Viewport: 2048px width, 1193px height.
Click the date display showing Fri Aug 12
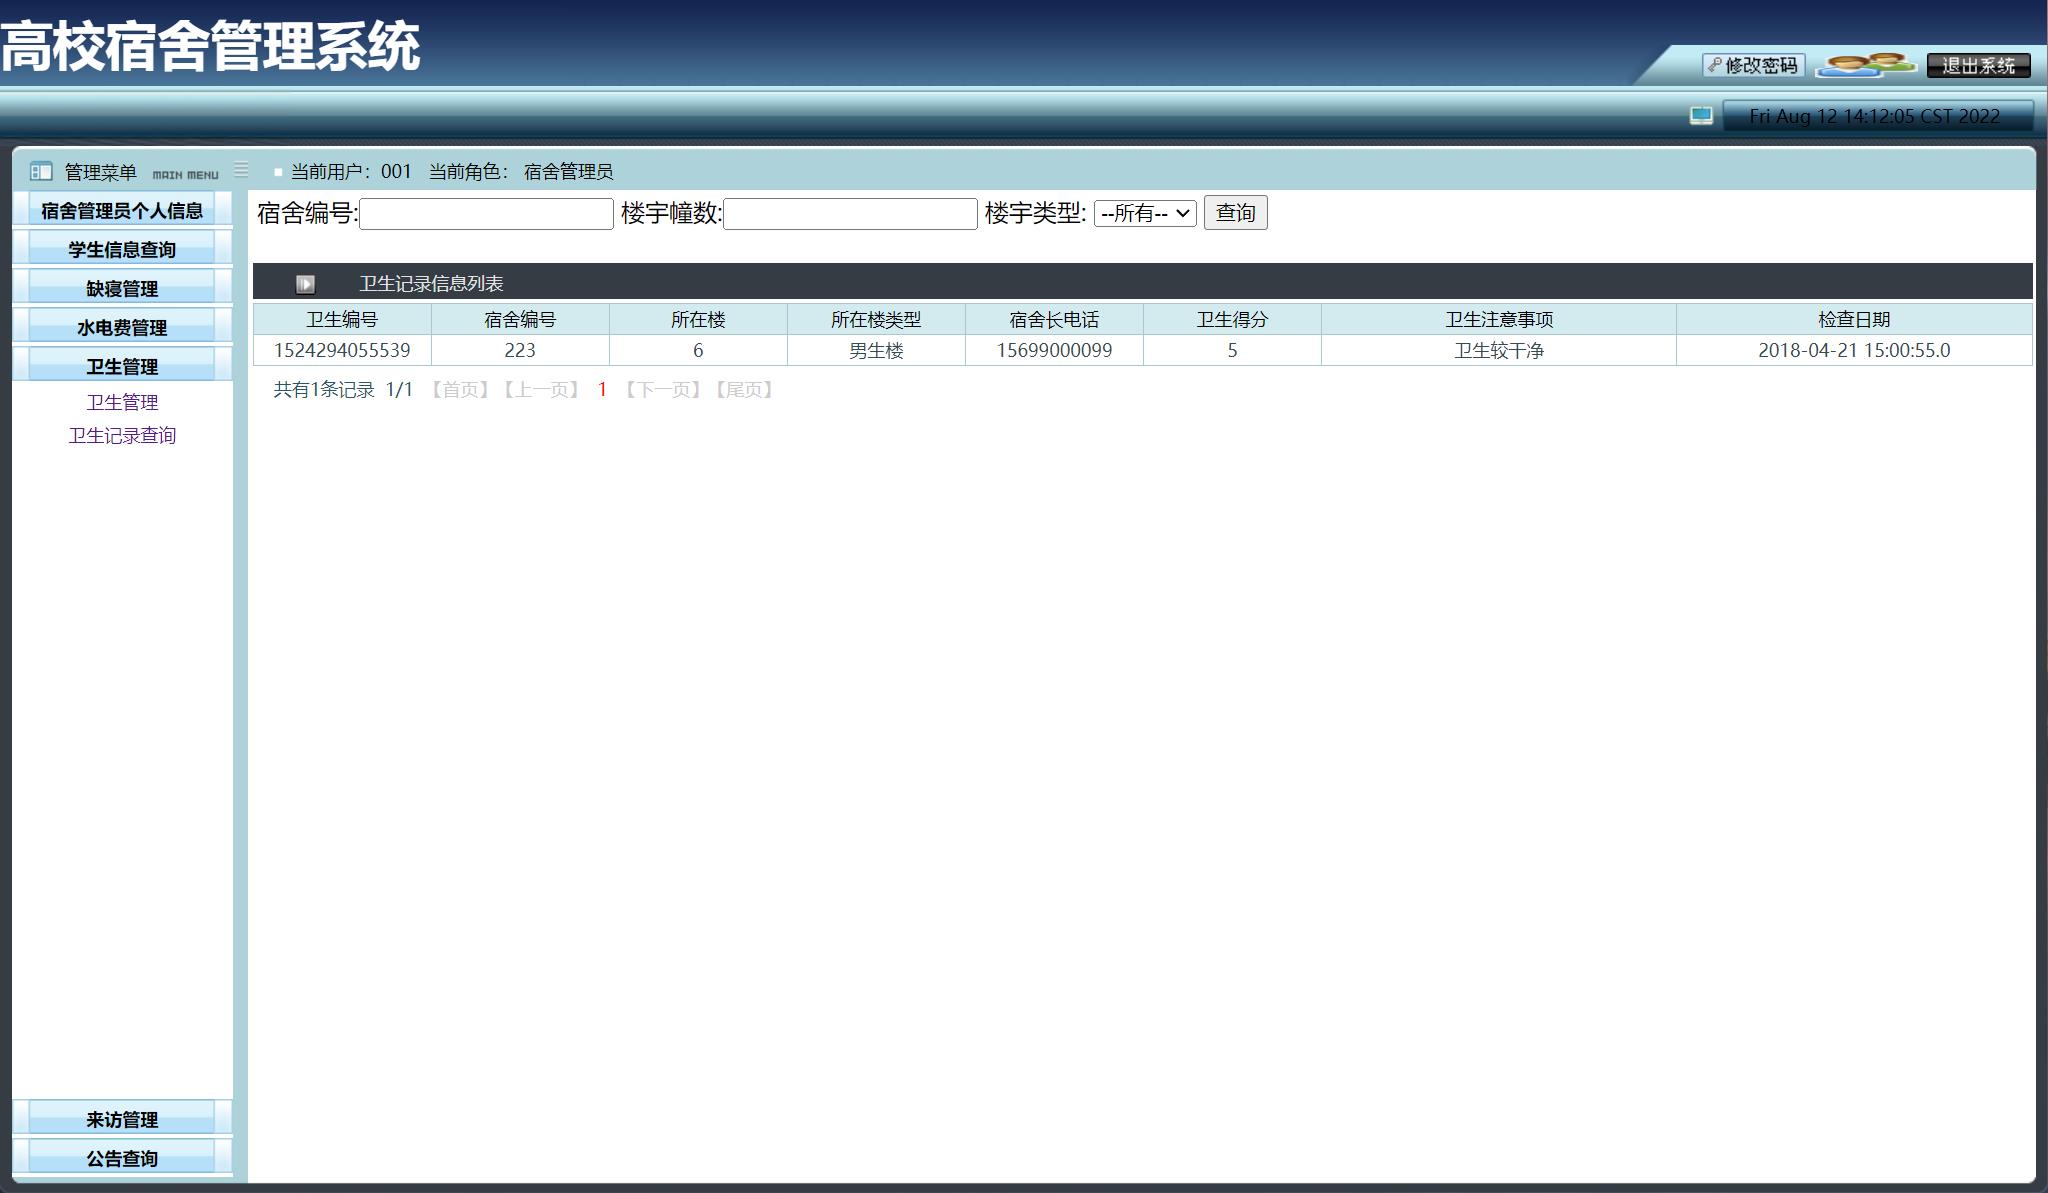click(1873, 114)
